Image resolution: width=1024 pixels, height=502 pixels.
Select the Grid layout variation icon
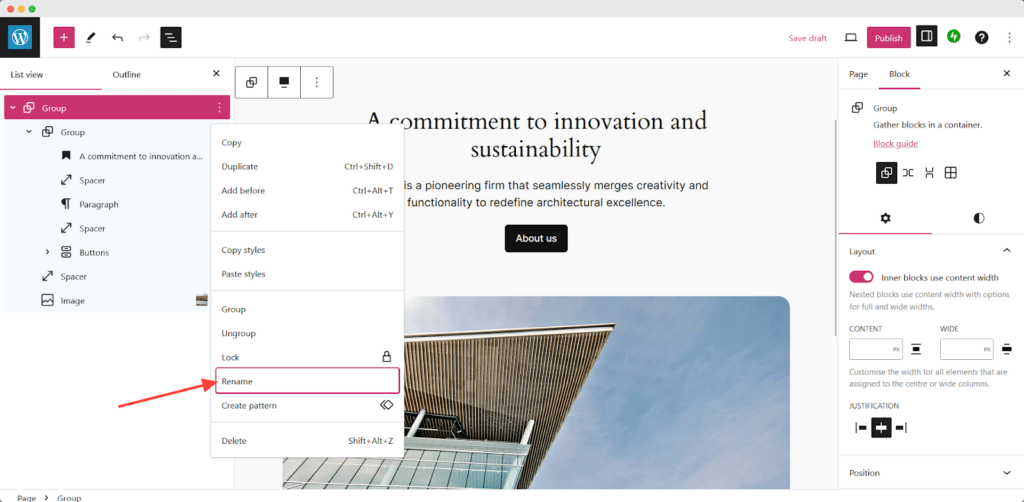click(x=951, y=173)
